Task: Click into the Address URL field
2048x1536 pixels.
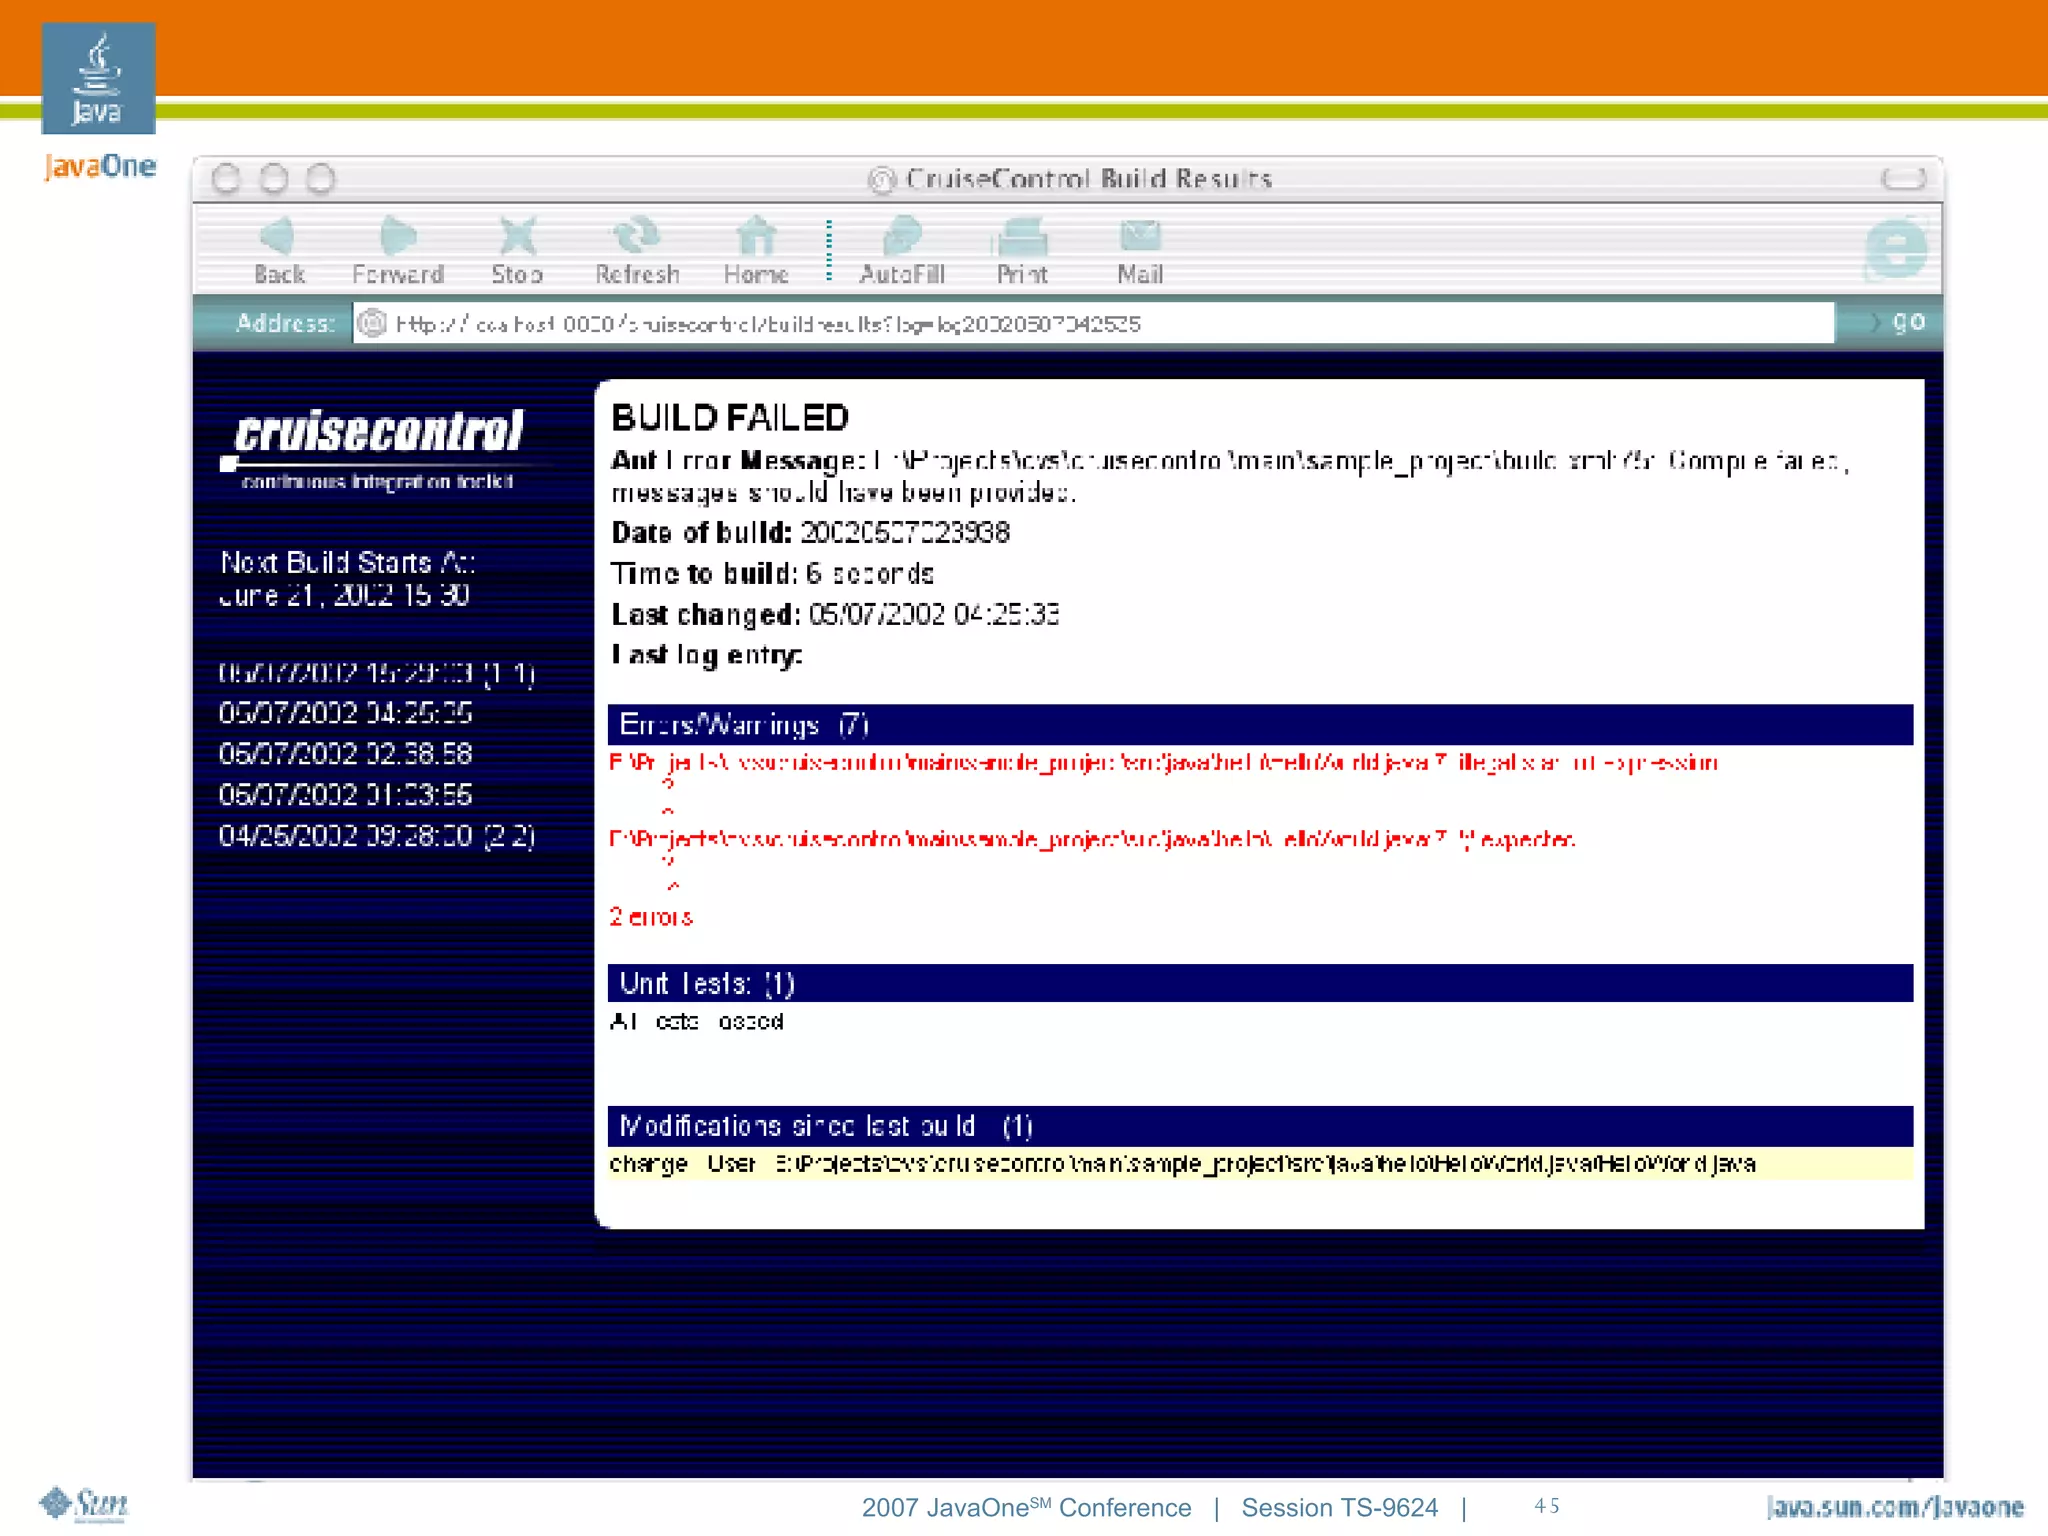Action: point(1093,323)
